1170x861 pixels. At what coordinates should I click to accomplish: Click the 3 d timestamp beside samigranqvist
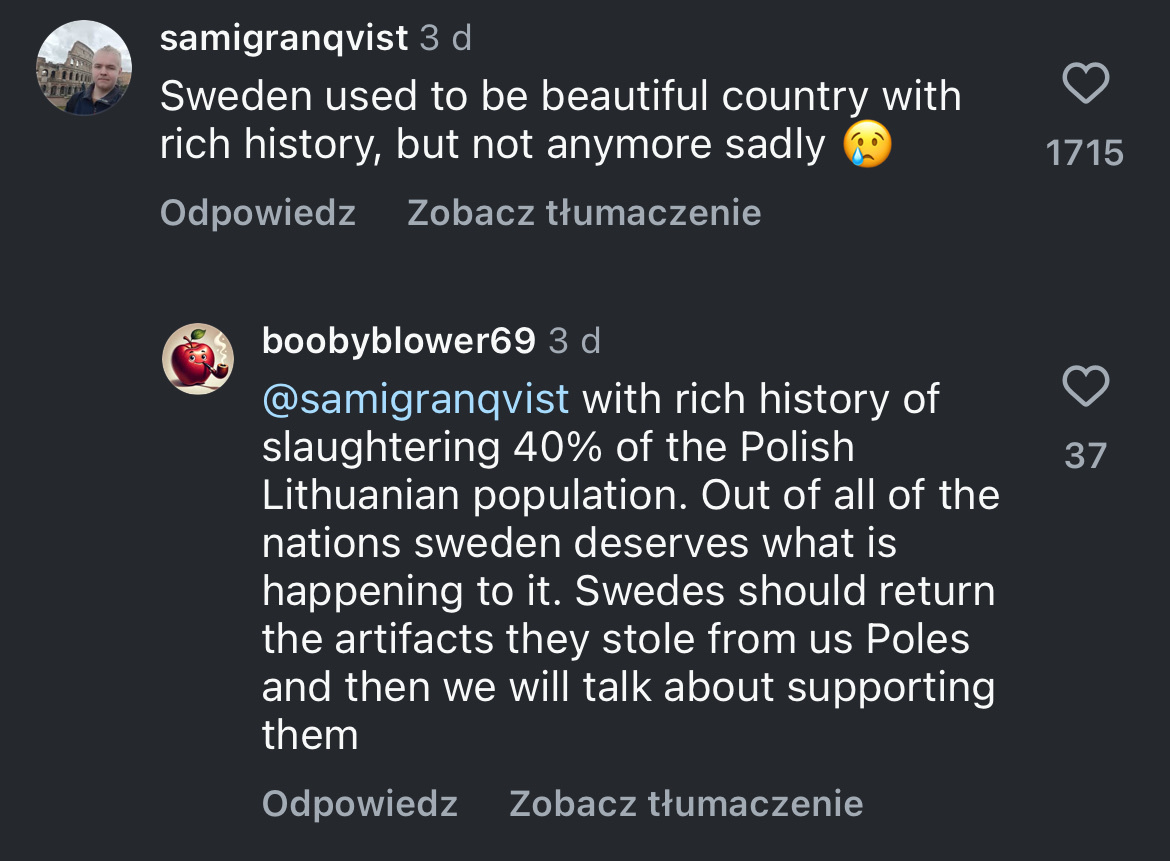coord(446,38)
